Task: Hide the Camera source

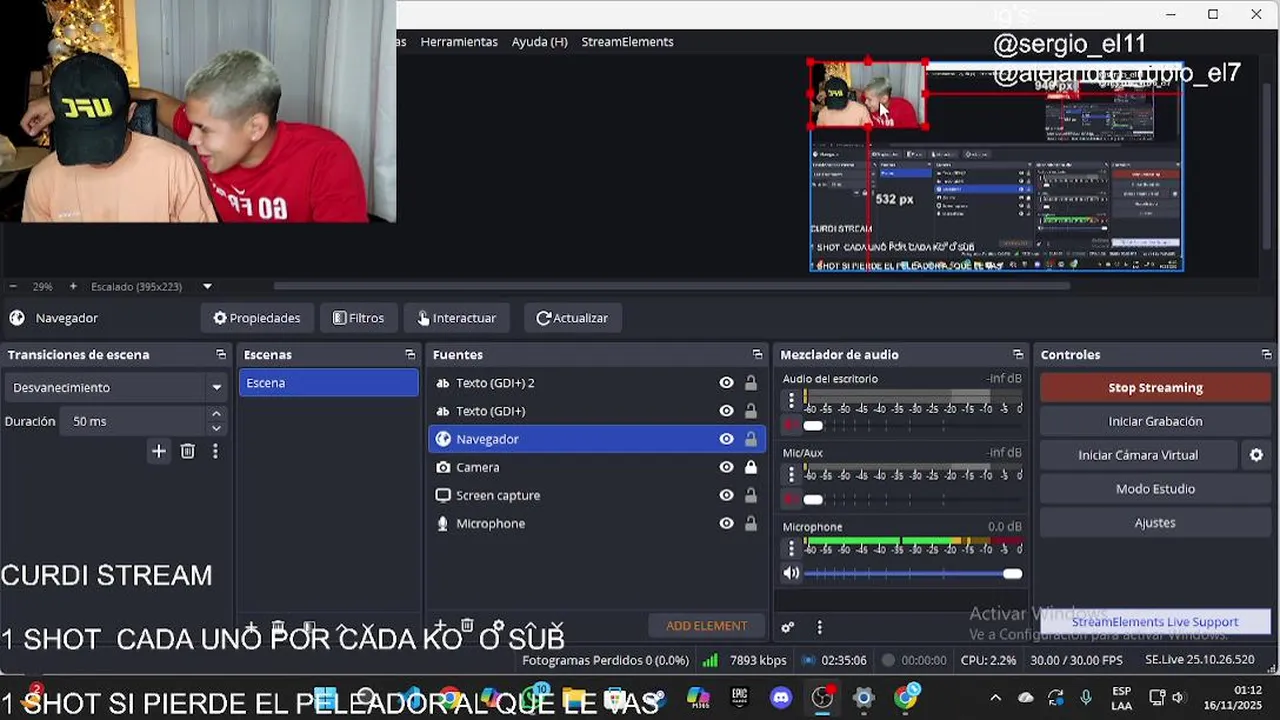Action: pos(726,467)
